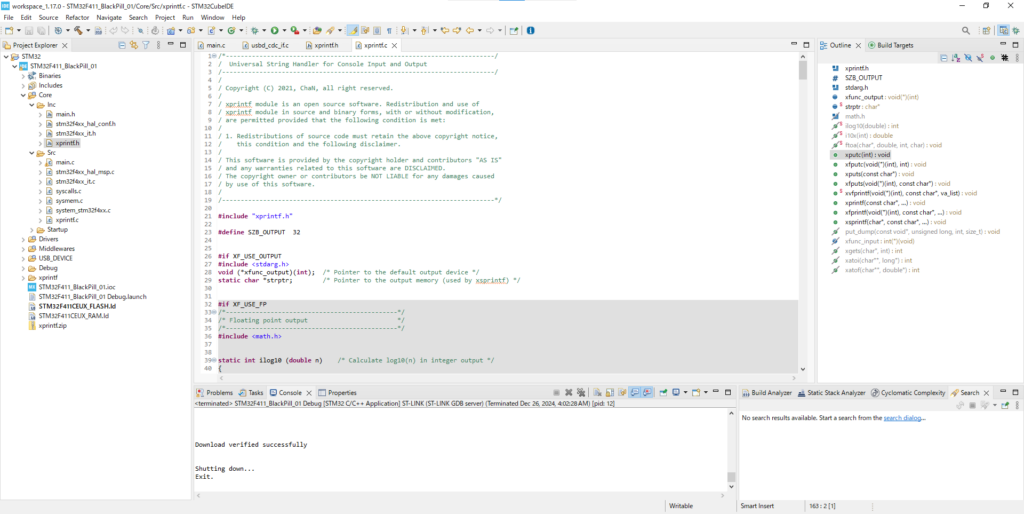Click the green Run button in toolbar

click(275, 30)
